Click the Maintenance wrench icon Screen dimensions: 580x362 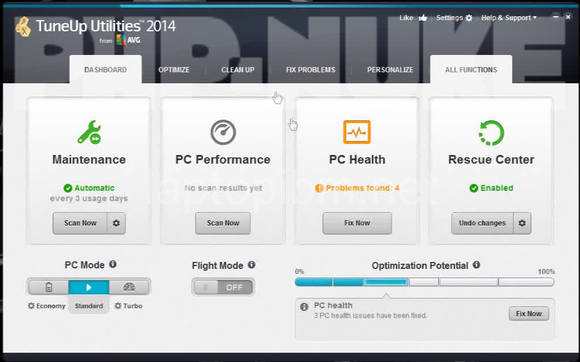point(89,132)
